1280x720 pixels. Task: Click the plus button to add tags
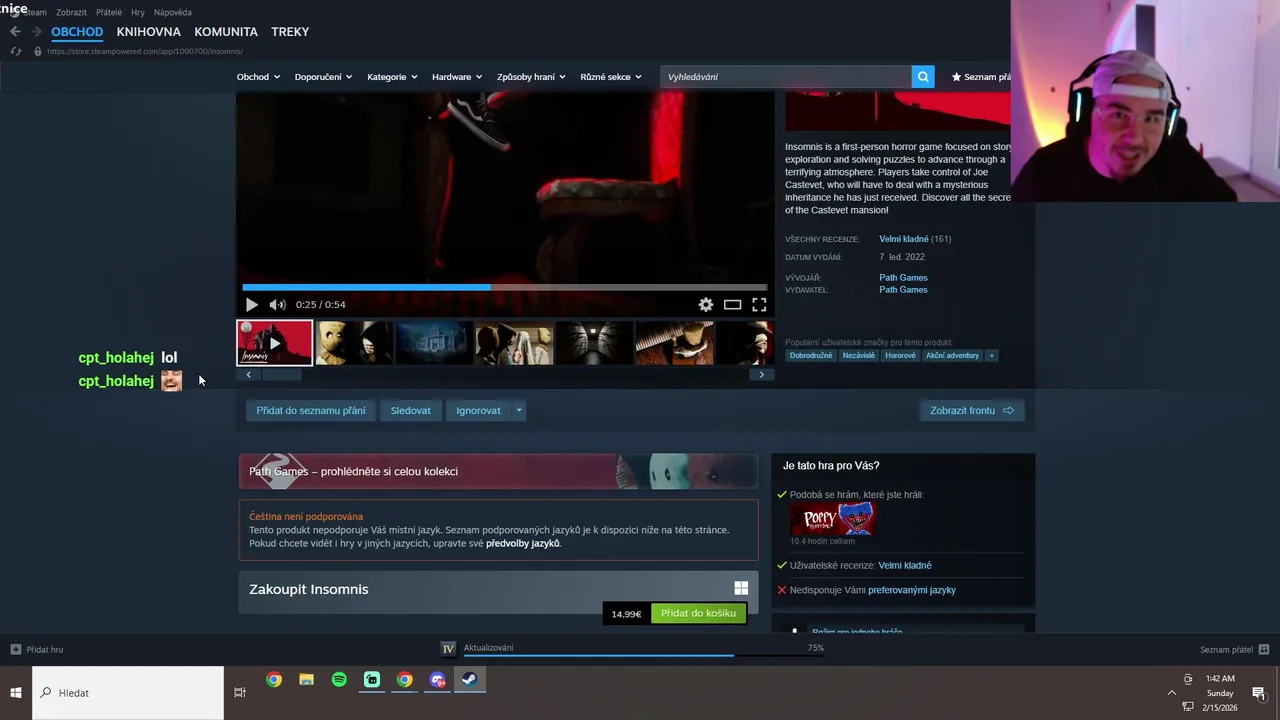point(992,355)
